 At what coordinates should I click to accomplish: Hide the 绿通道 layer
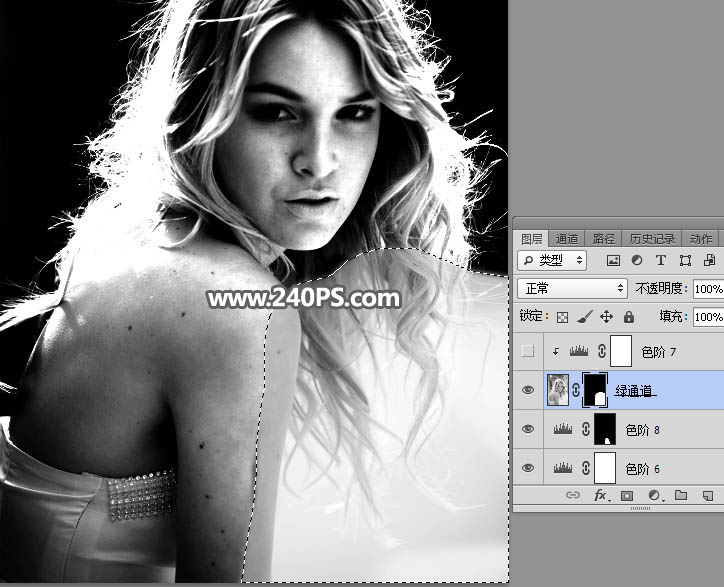pyautogui.click(x=528, y=390)
